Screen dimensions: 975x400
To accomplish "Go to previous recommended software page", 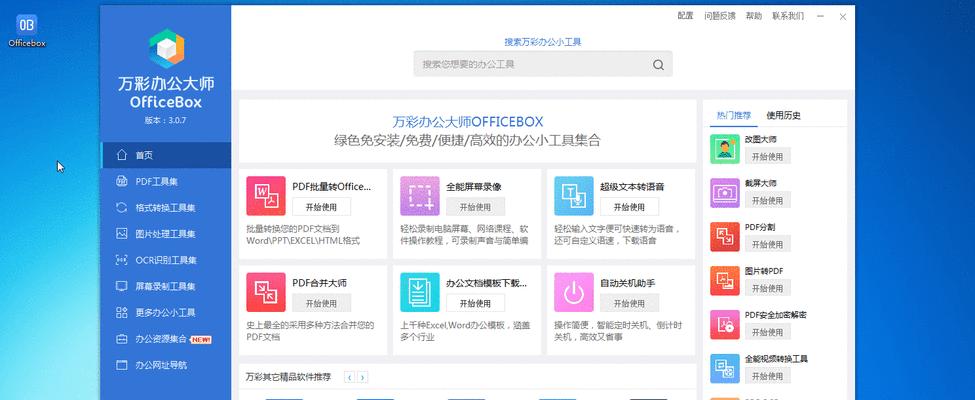I will click(350, 378).
